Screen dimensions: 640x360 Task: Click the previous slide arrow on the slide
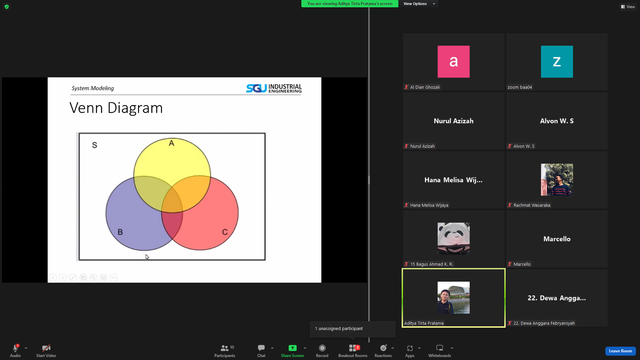[53, 278]
